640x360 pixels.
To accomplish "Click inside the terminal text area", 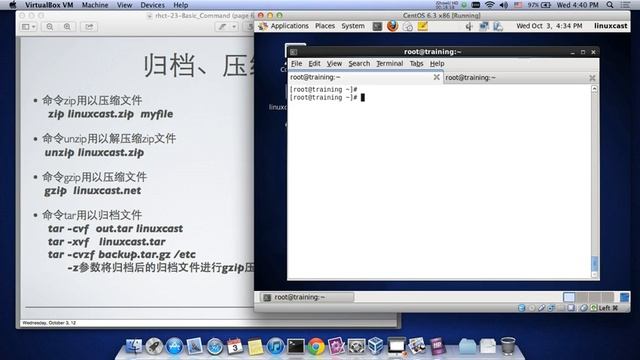I will tap(440, 182).
